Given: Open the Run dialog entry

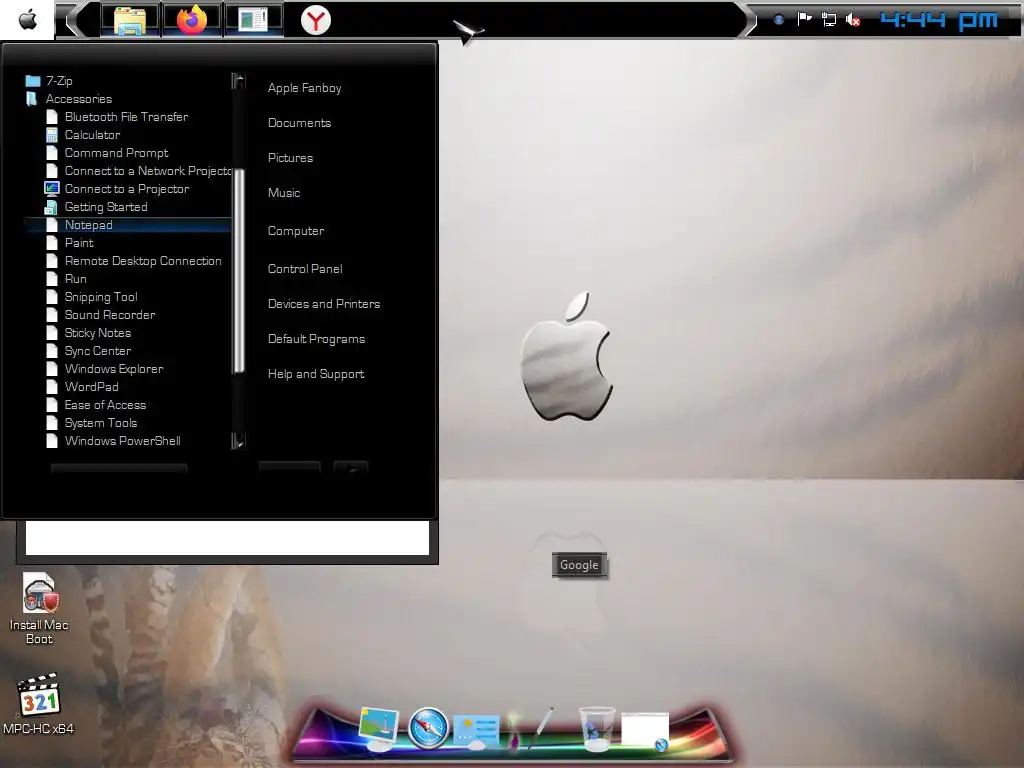Looking at the screenshot, I should [x=76, y=279].
